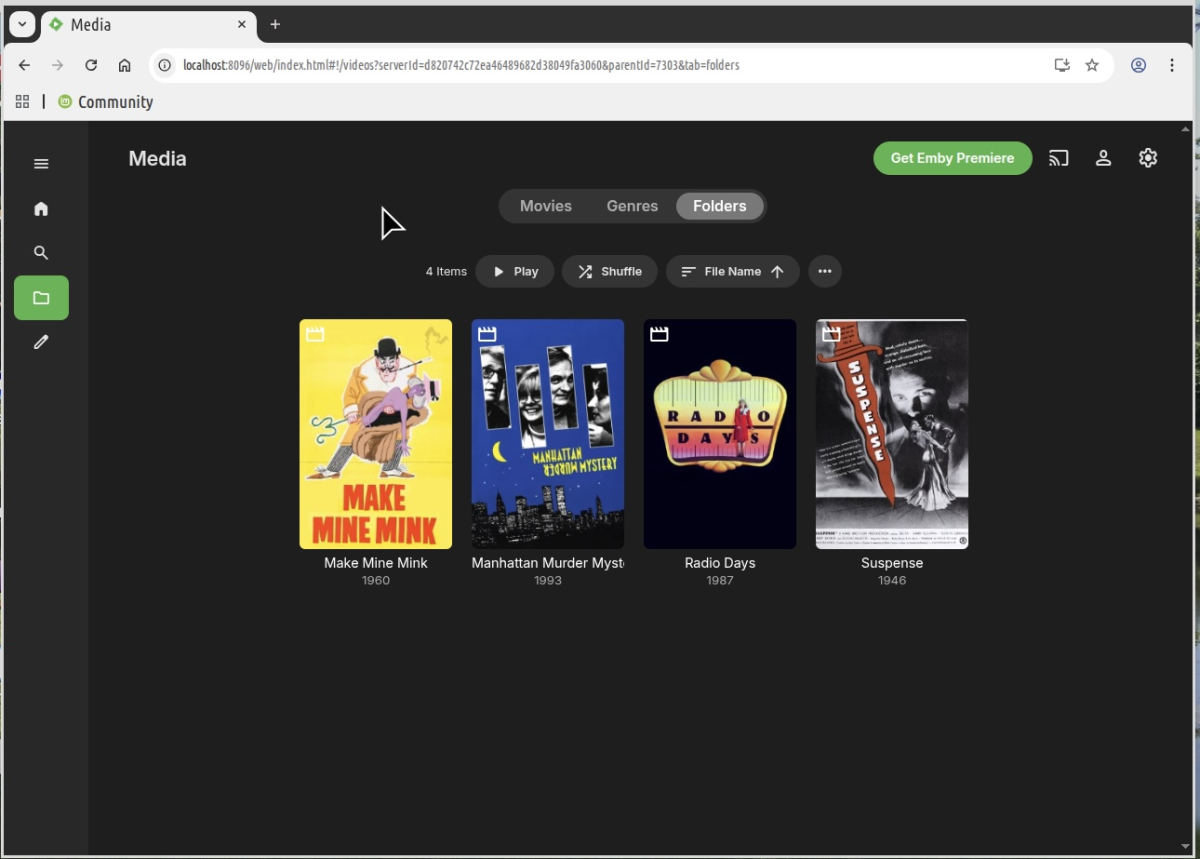Click the address bar URL
Image resolution: width=1200 pixels, height=859 pixels.
(461, 65)
